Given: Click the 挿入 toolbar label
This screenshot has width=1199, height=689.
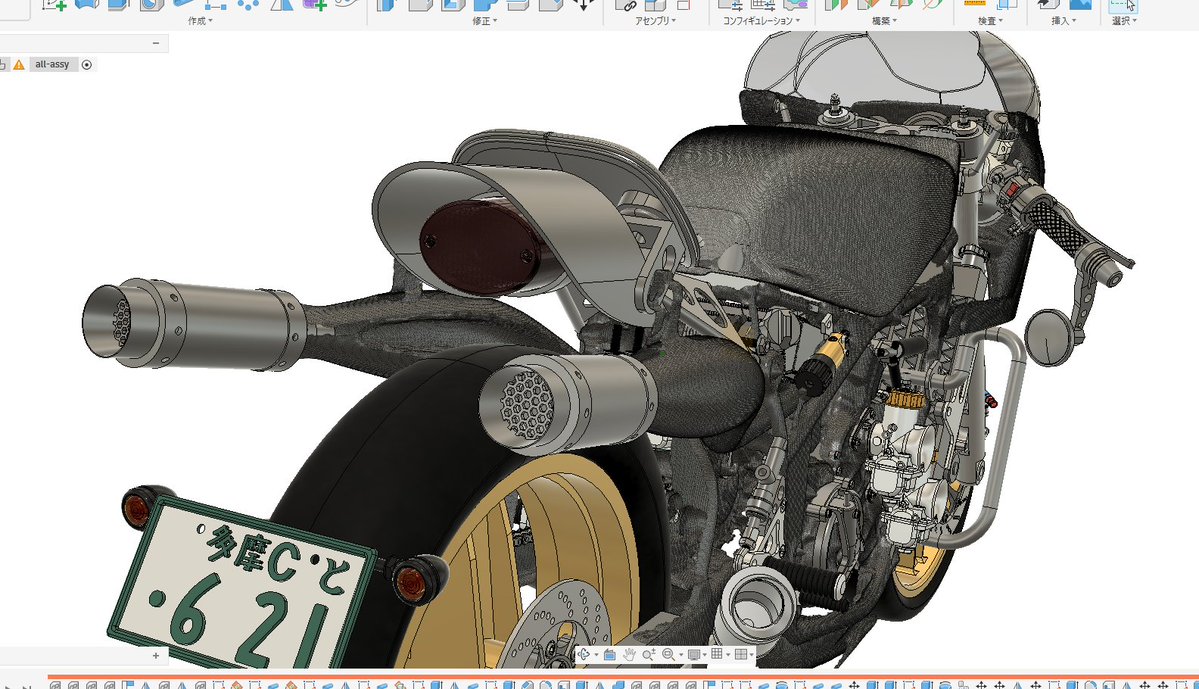Looking at the screenshot, I should click(x=1064, y=21).
